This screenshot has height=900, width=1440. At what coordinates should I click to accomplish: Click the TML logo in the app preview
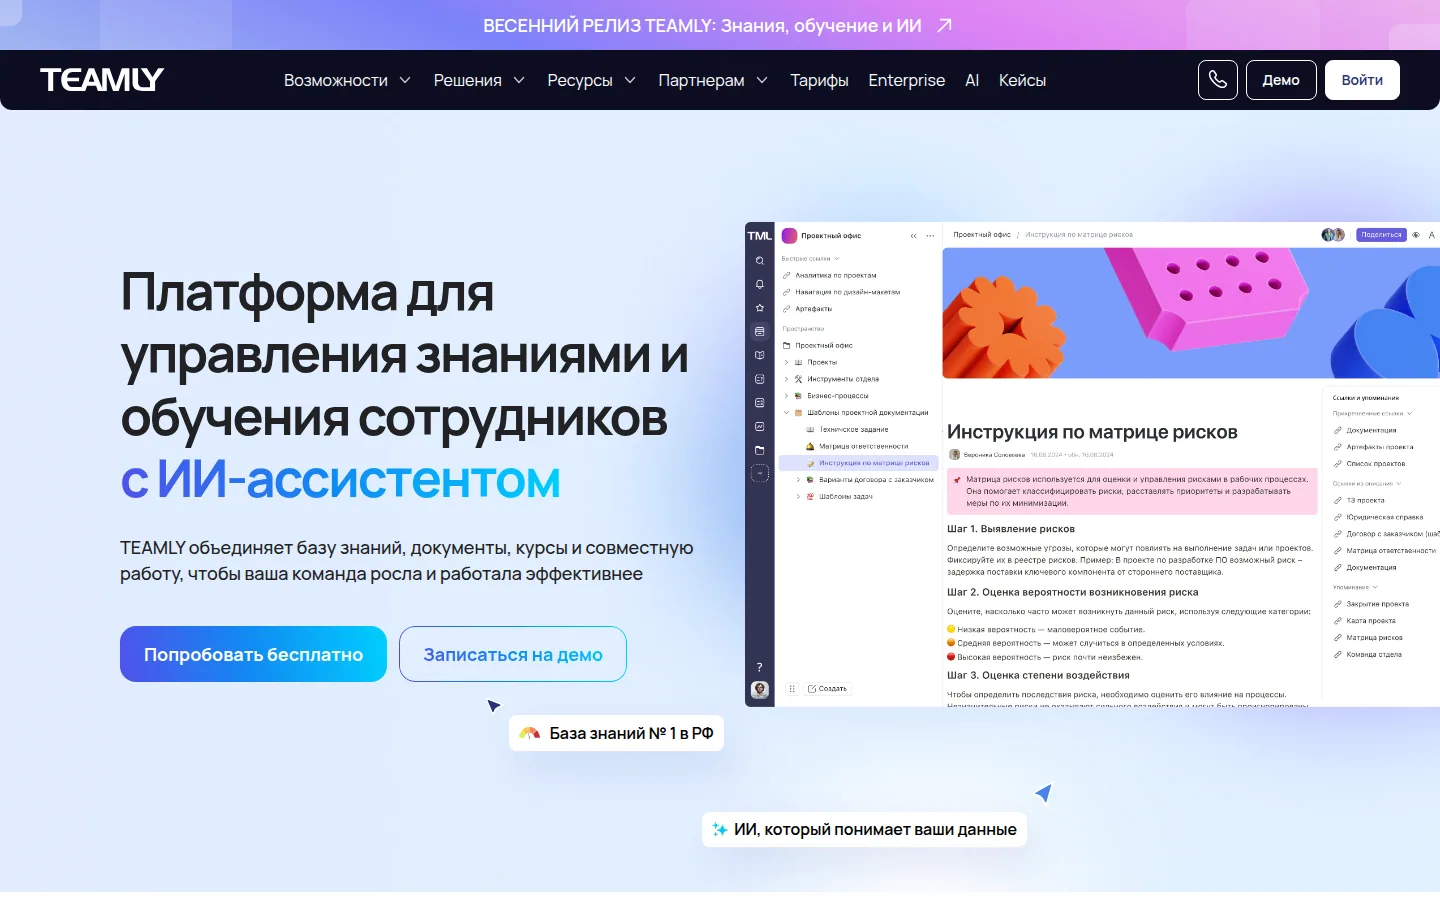coord(760,236)
